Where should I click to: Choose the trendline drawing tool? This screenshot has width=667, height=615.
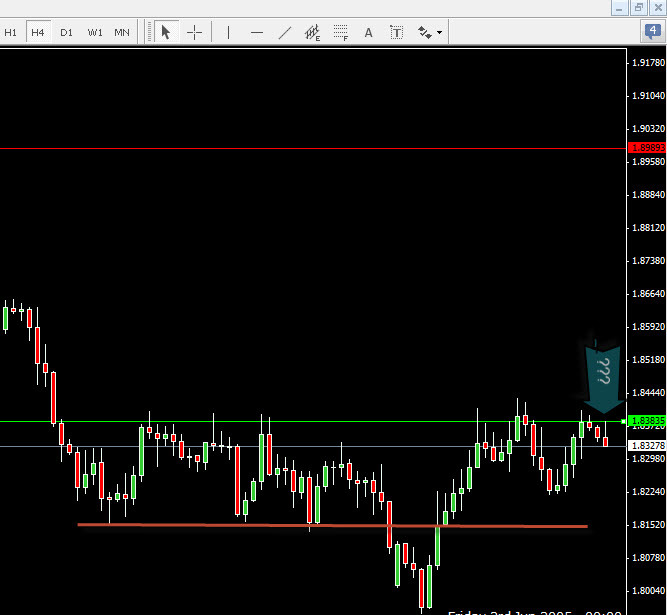(285, 32)
